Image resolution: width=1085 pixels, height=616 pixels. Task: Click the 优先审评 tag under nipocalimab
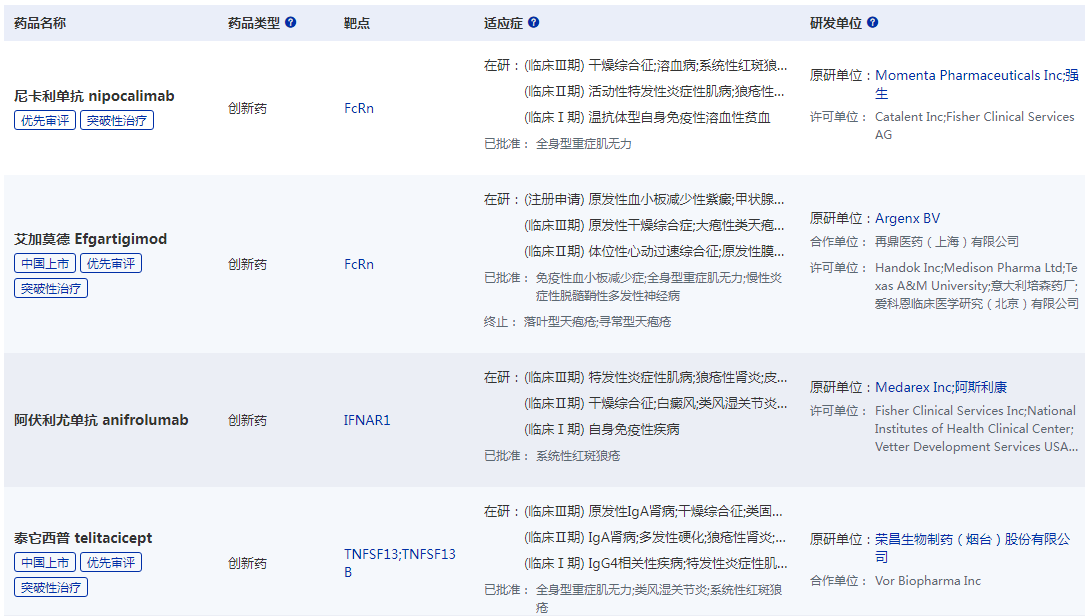44,119
